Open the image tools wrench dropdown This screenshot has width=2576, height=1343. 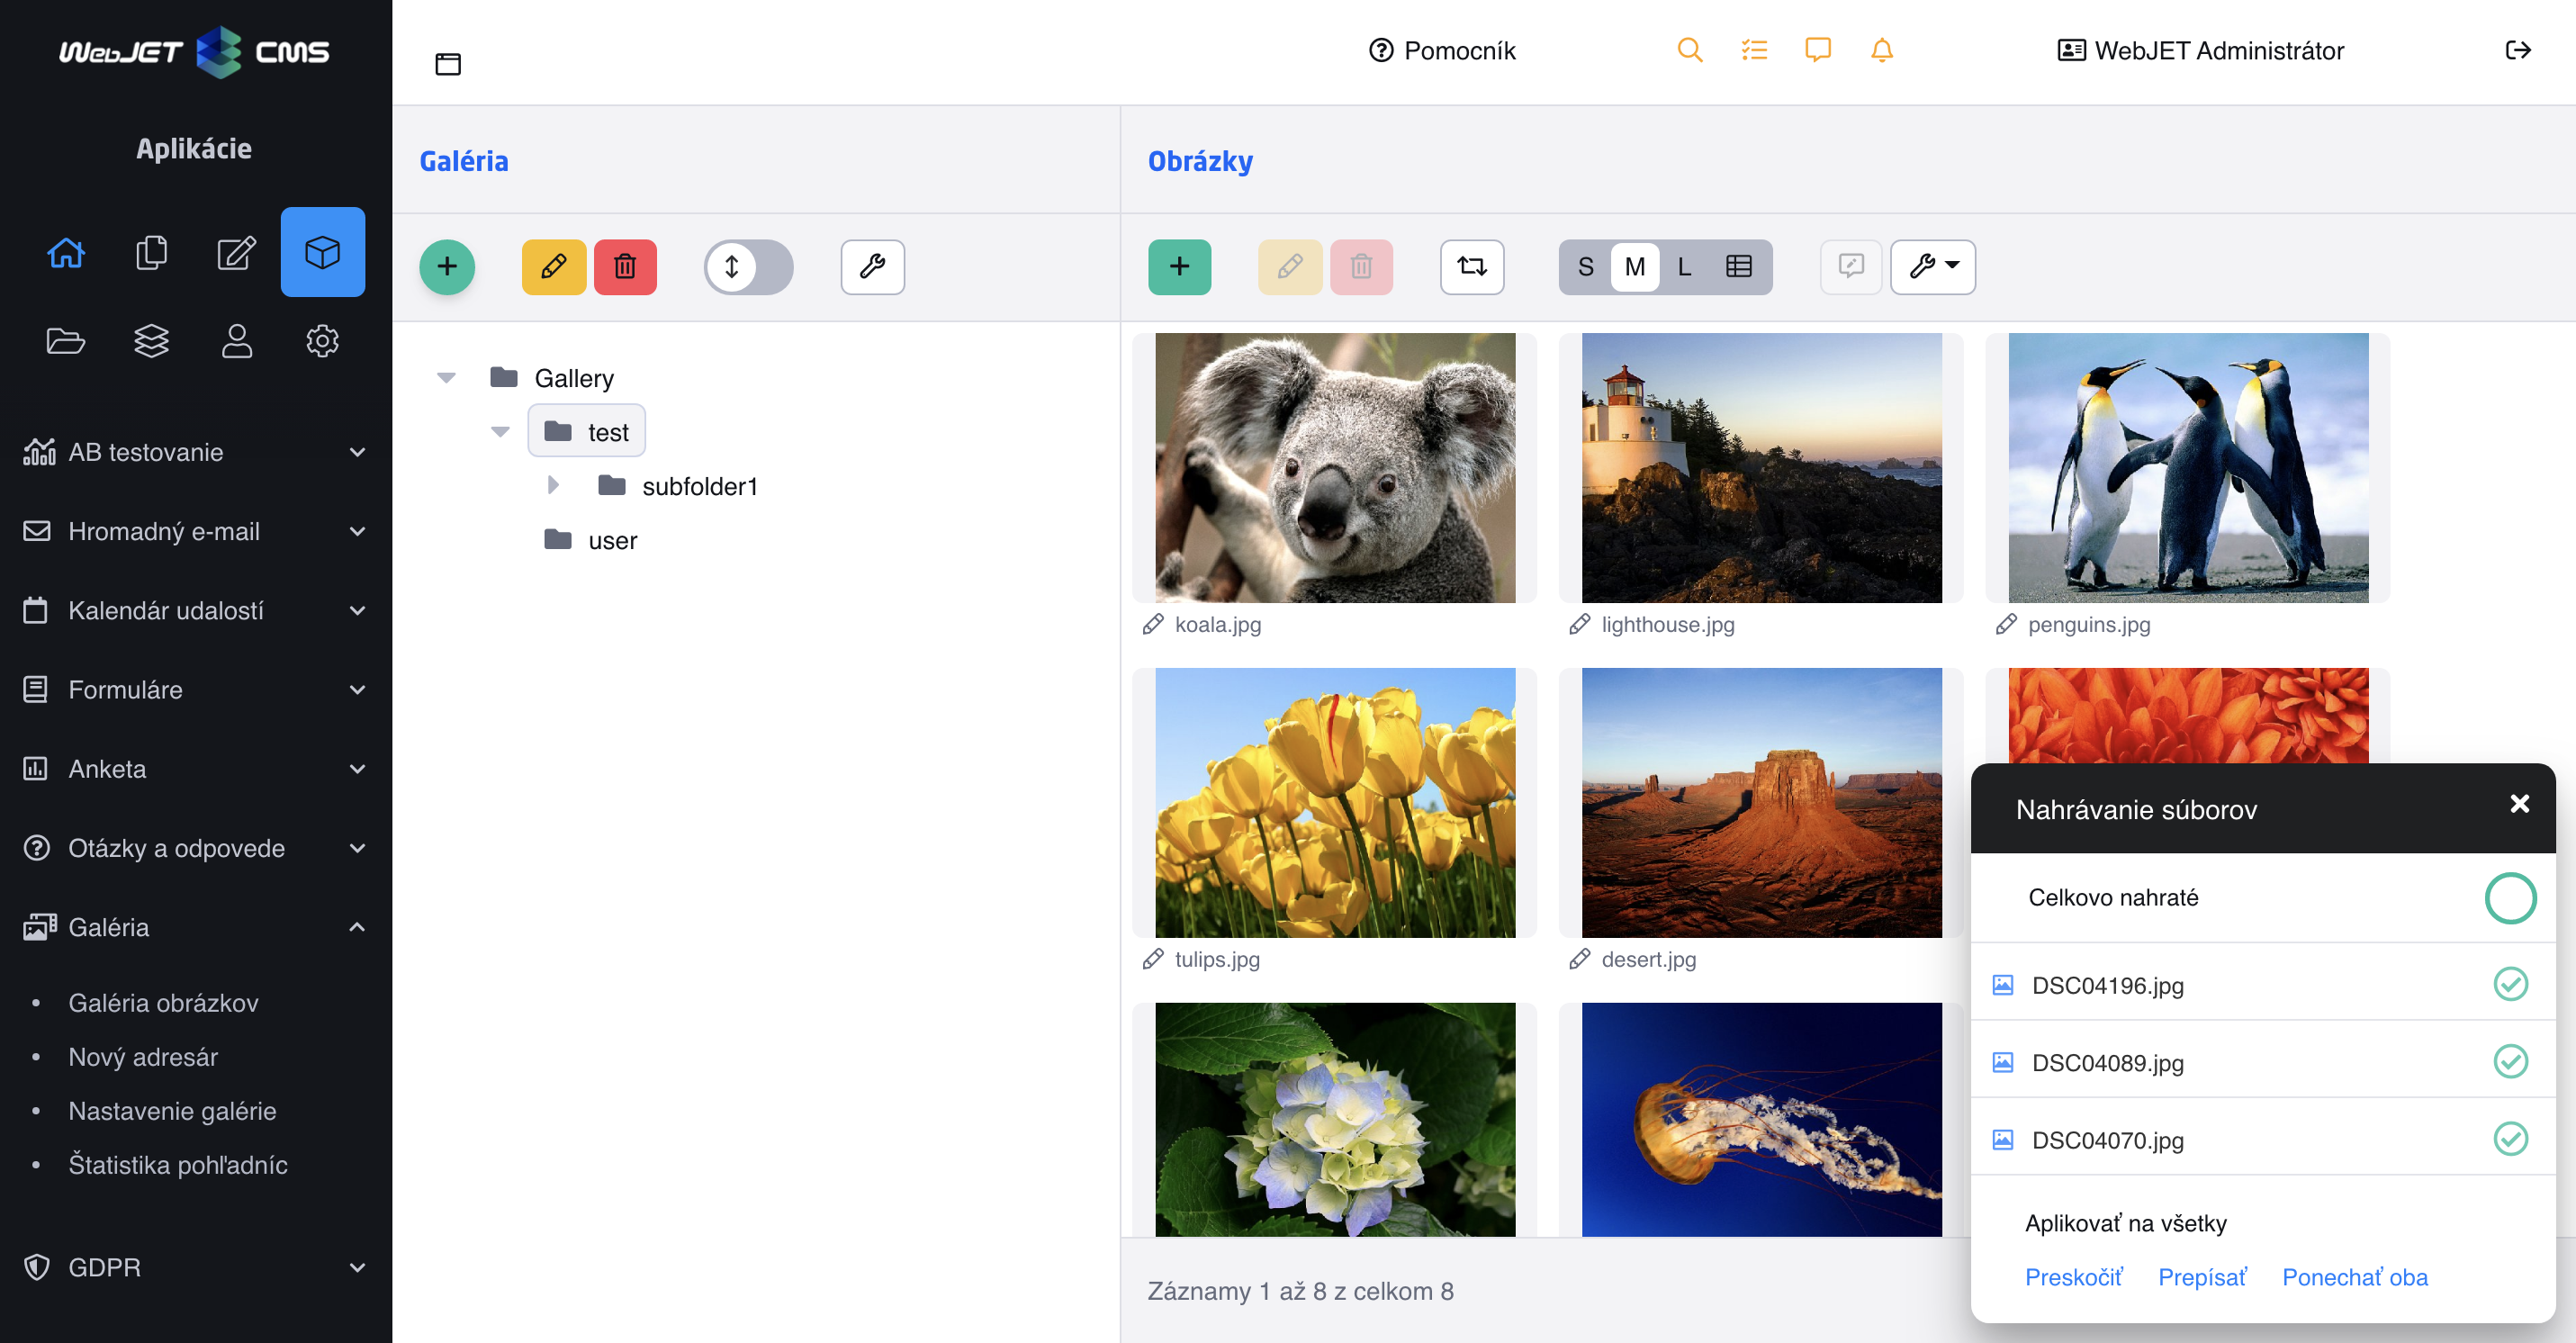click(1931, 267)
